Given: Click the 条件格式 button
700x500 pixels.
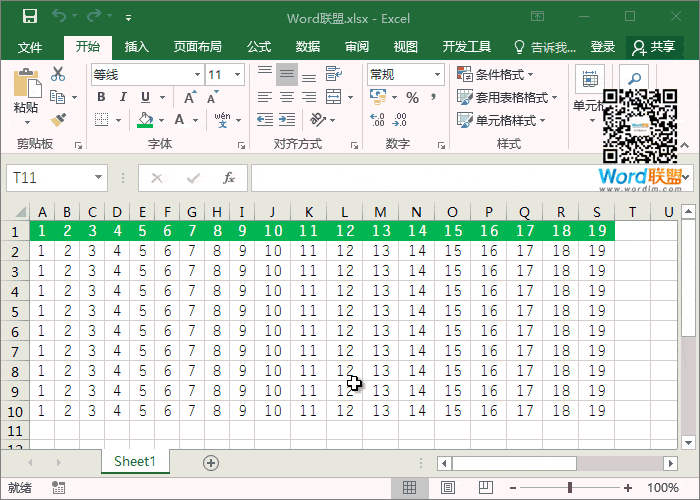Looking at the screenshot, I should [x=495, y=74].
